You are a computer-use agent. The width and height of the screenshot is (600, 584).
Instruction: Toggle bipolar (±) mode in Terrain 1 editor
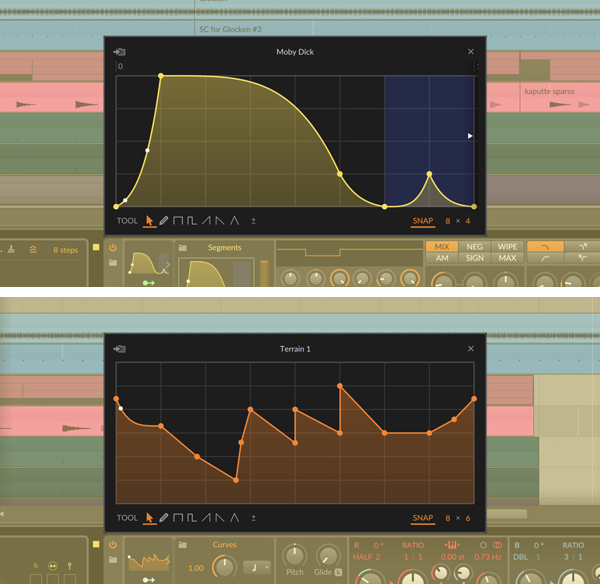[253, 518]
